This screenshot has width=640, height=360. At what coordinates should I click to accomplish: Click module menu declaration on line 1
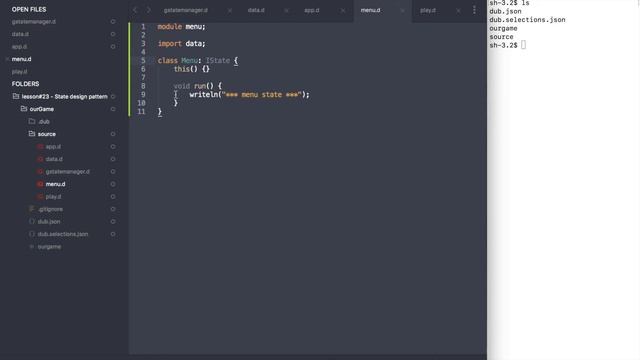point(182,27)
